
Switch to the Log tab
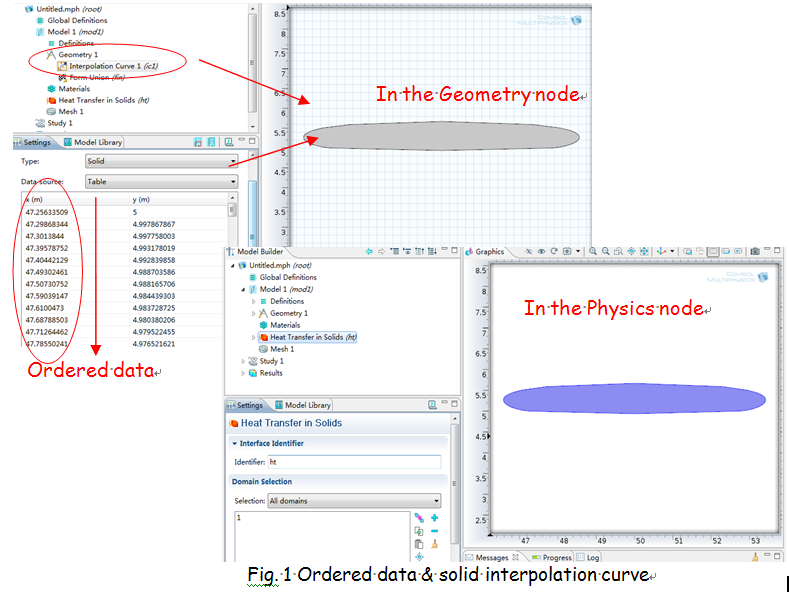tap(592, 557)
